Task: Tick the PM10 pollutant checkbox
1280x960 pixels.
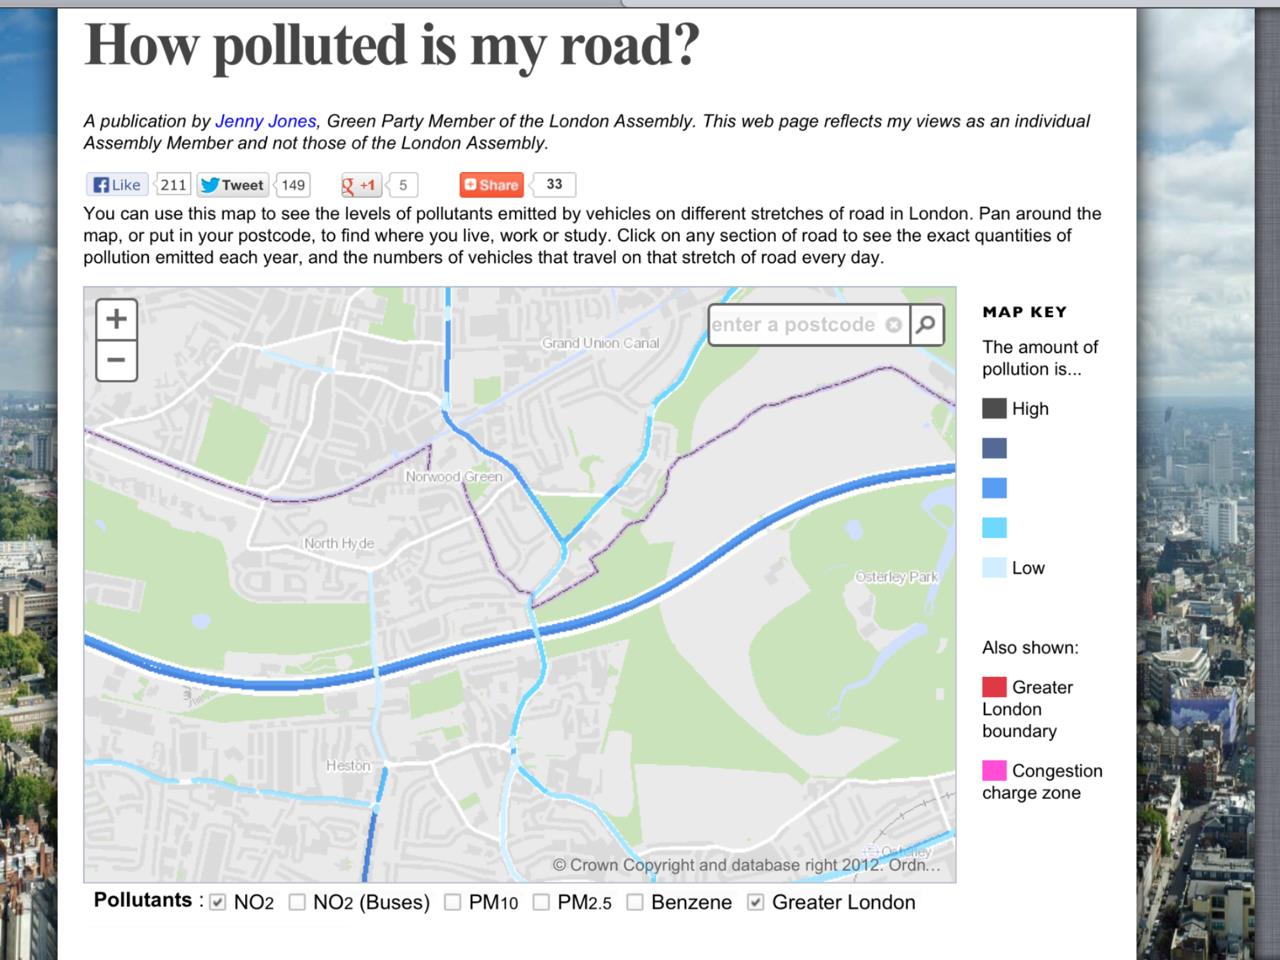Action: click(453, 902)
